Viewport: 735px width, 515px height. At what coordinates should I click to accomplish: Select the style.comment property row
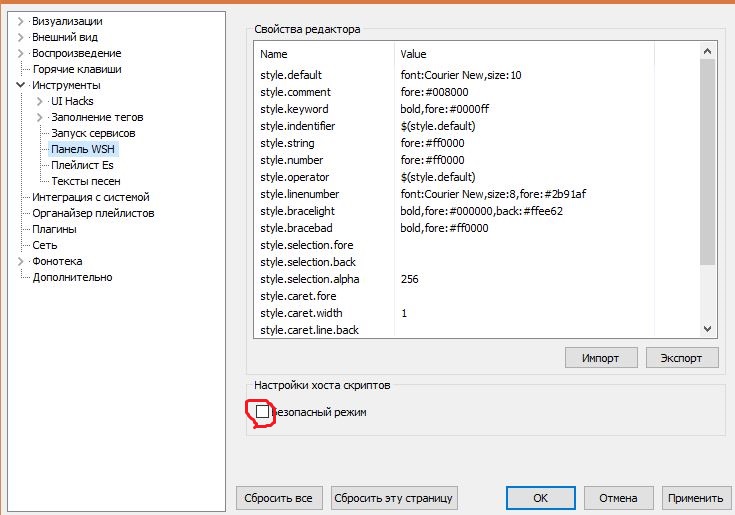(294, 92)
